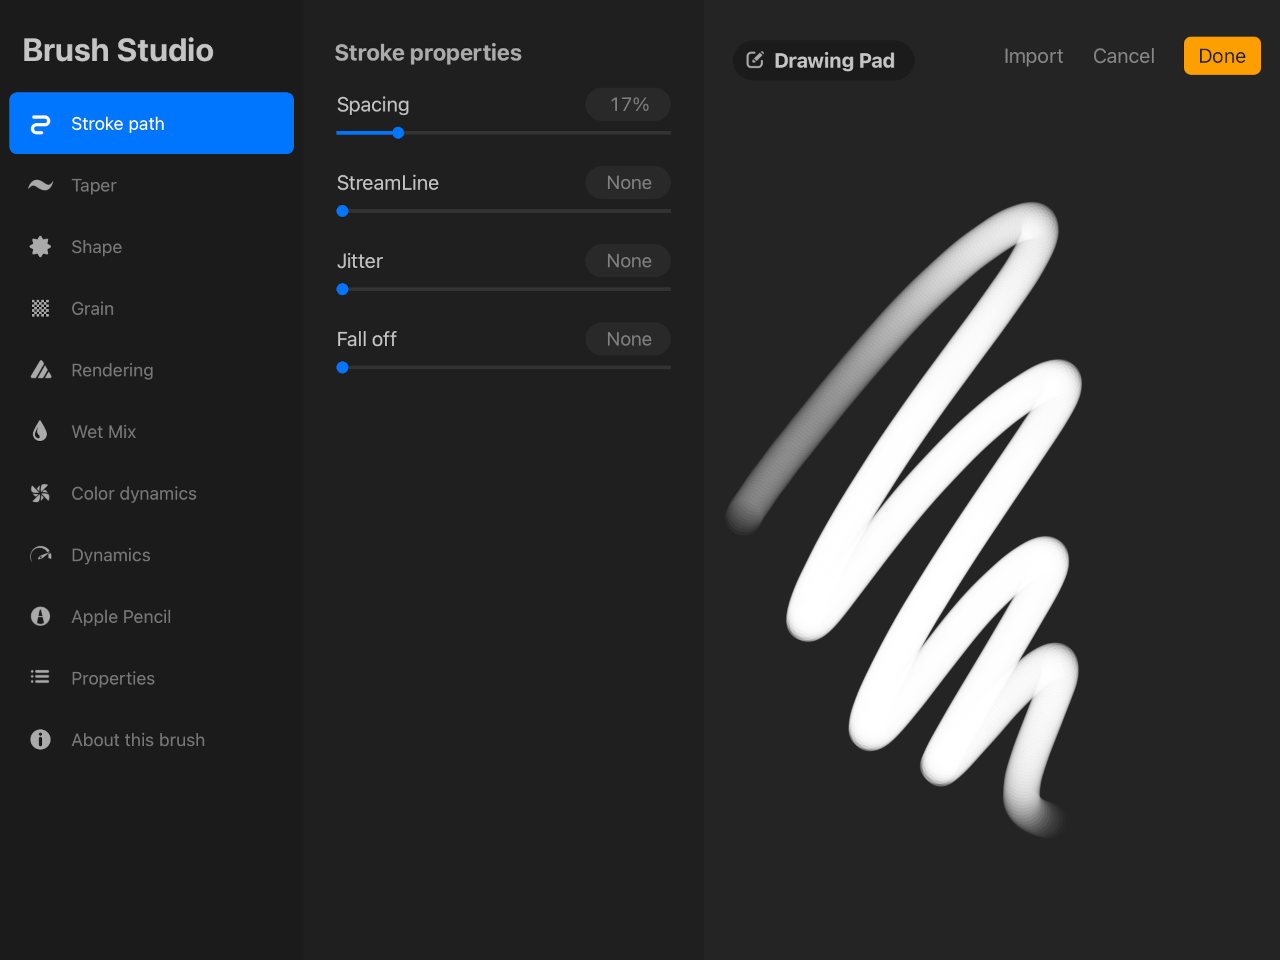Click the Taper wave icon
The height and width of the screenshot is (960, 1280).
[39, 185]
